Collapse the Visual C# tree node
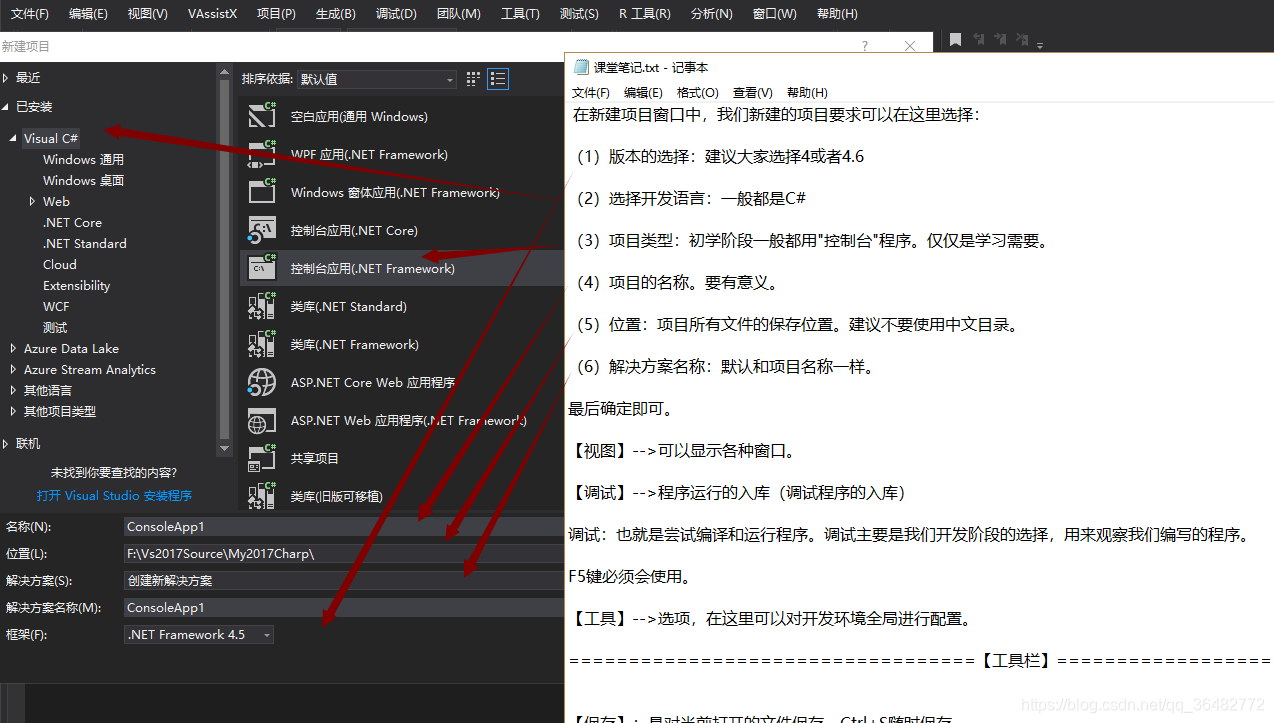The image size is (1274, 723). pyautogui.click(x=13, y=139)
